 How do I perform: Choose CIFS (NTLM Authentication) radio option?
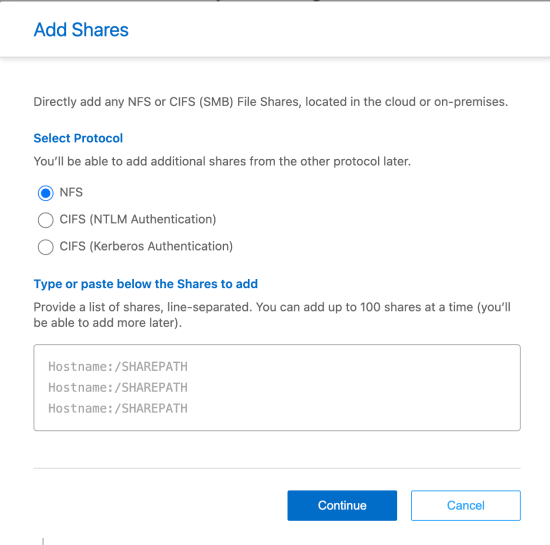coord(46,220)
